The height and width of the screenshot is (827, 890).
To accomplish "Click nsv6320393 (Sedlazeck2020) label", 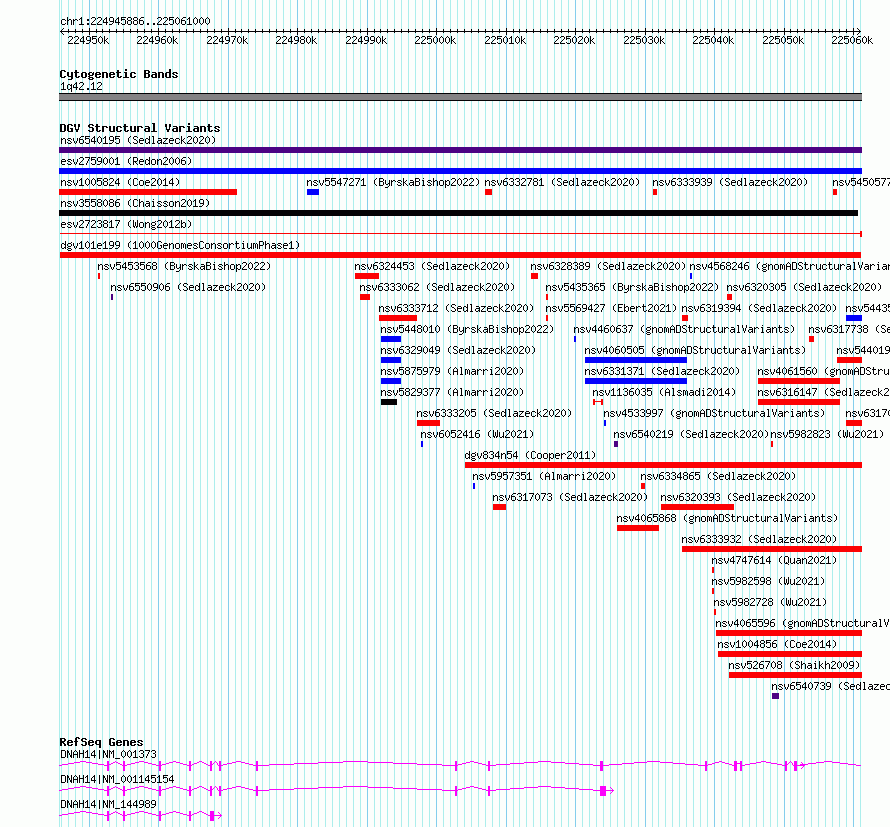I will [738, 497].
